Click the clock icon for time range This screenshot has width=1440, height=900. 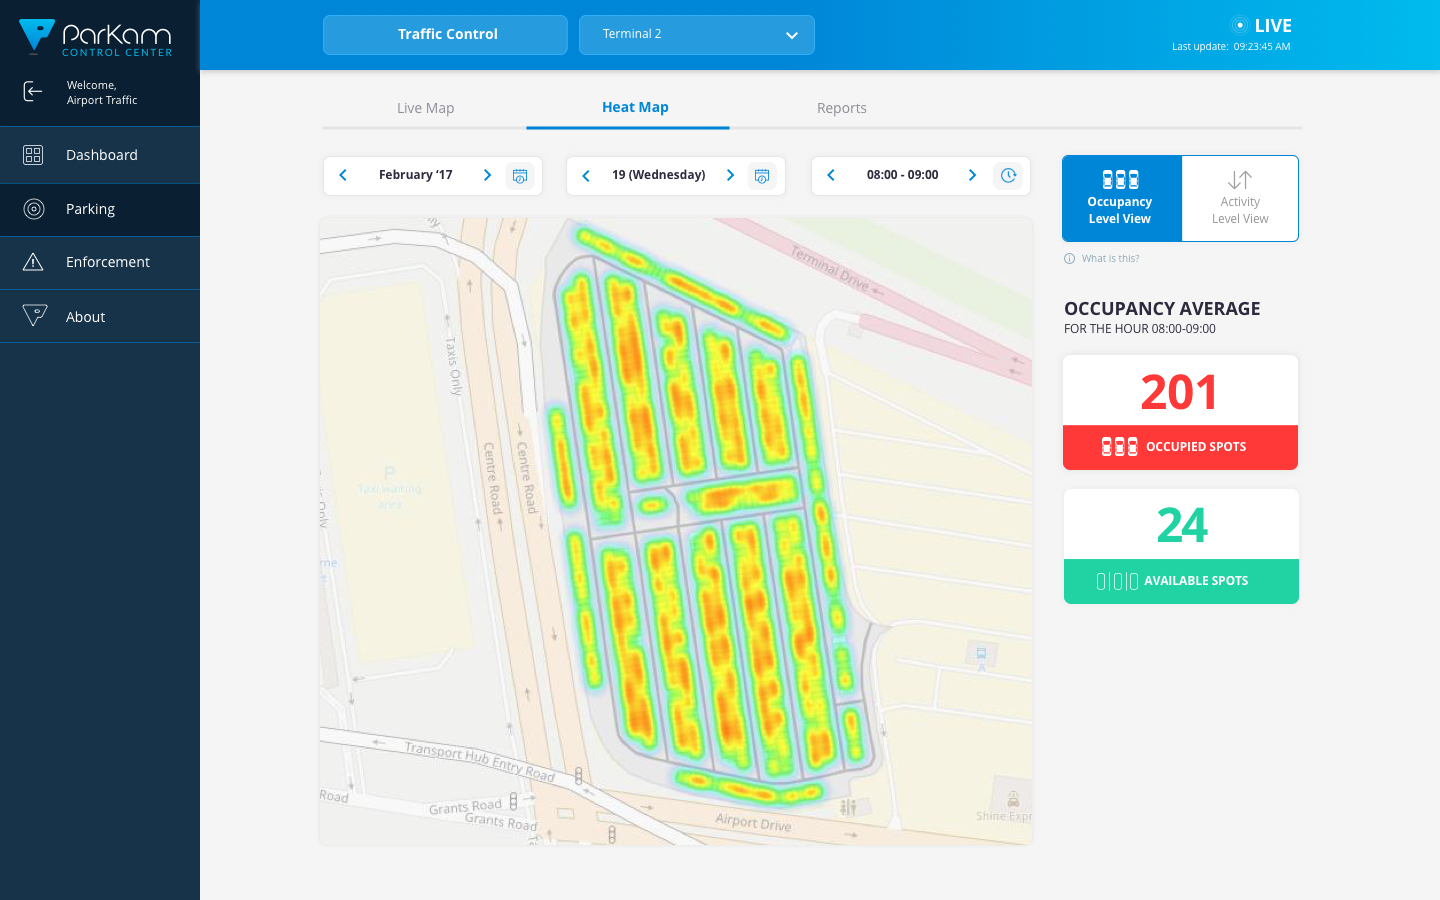pyautogui.click(x=1008, y=176)
